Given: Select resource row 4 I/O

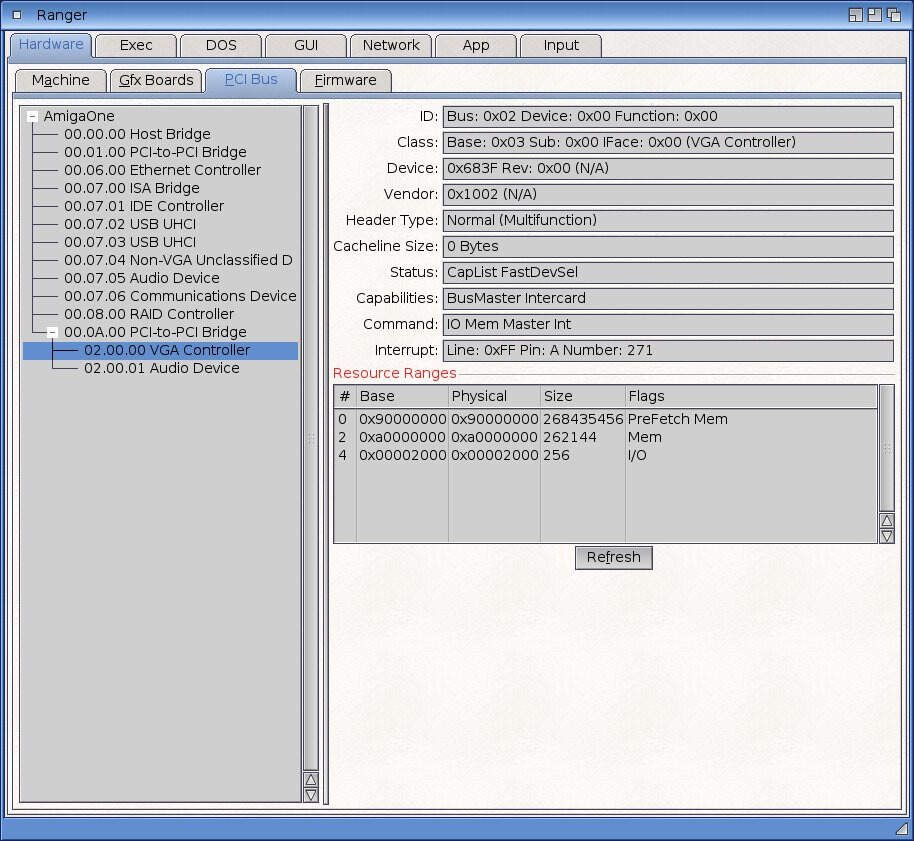Looking at the screenshot, I should (605, 456).
